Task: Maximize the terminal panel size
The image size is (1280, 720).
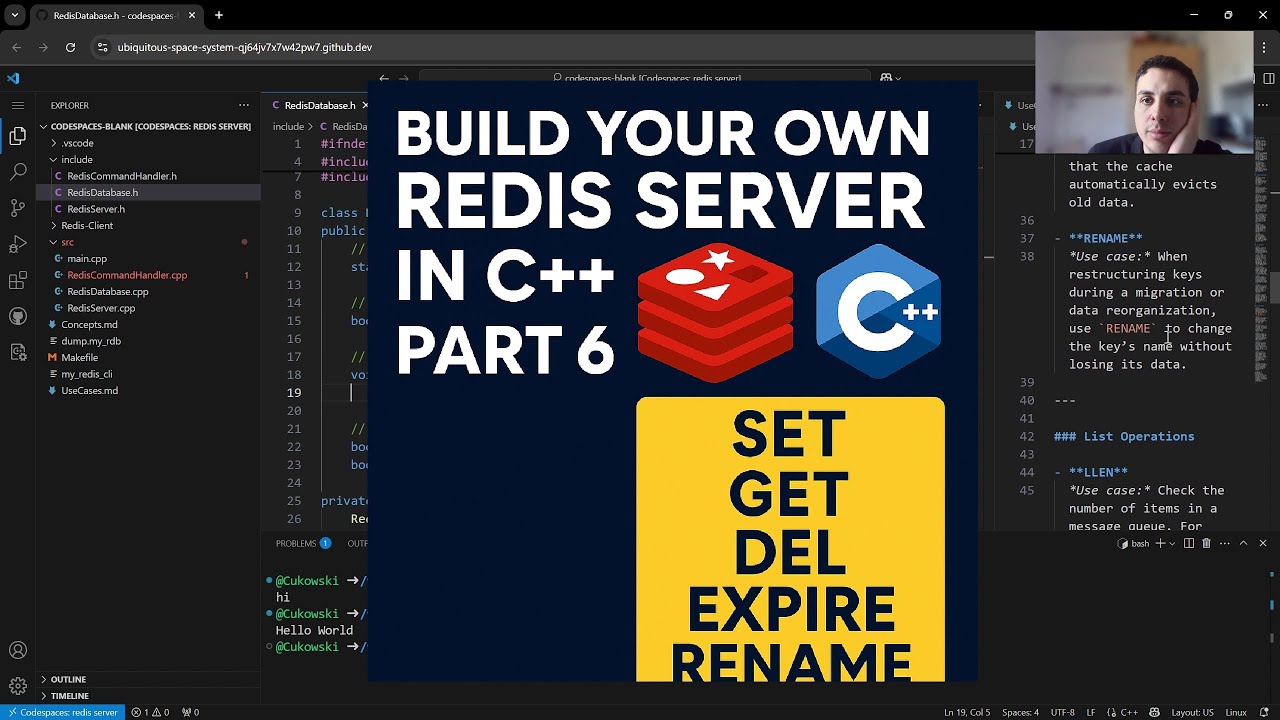Action: tap(1243, 543)
